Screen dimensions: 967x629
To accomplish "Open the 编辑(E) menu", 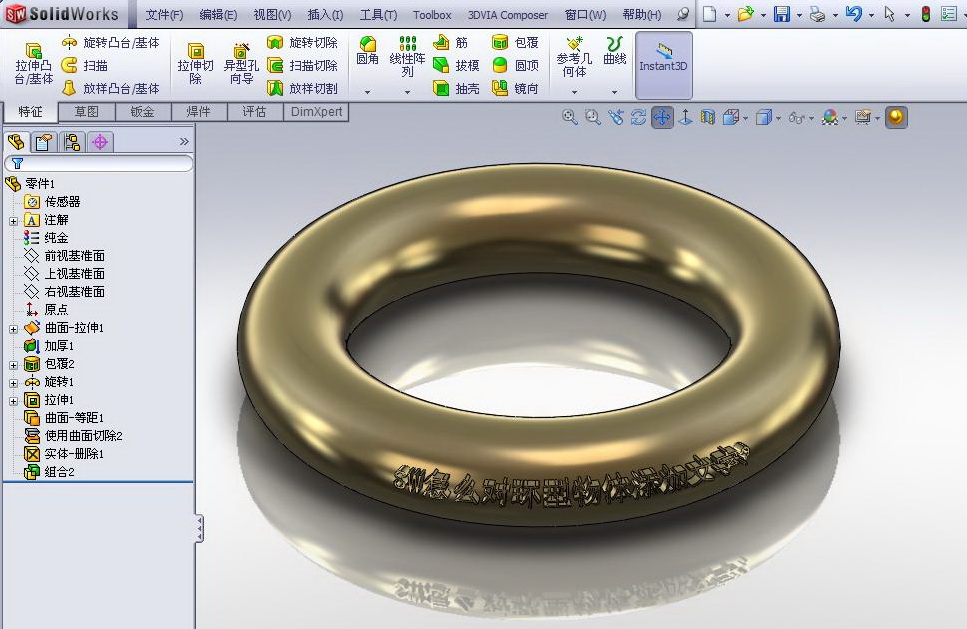I will [x=218, y=14].
